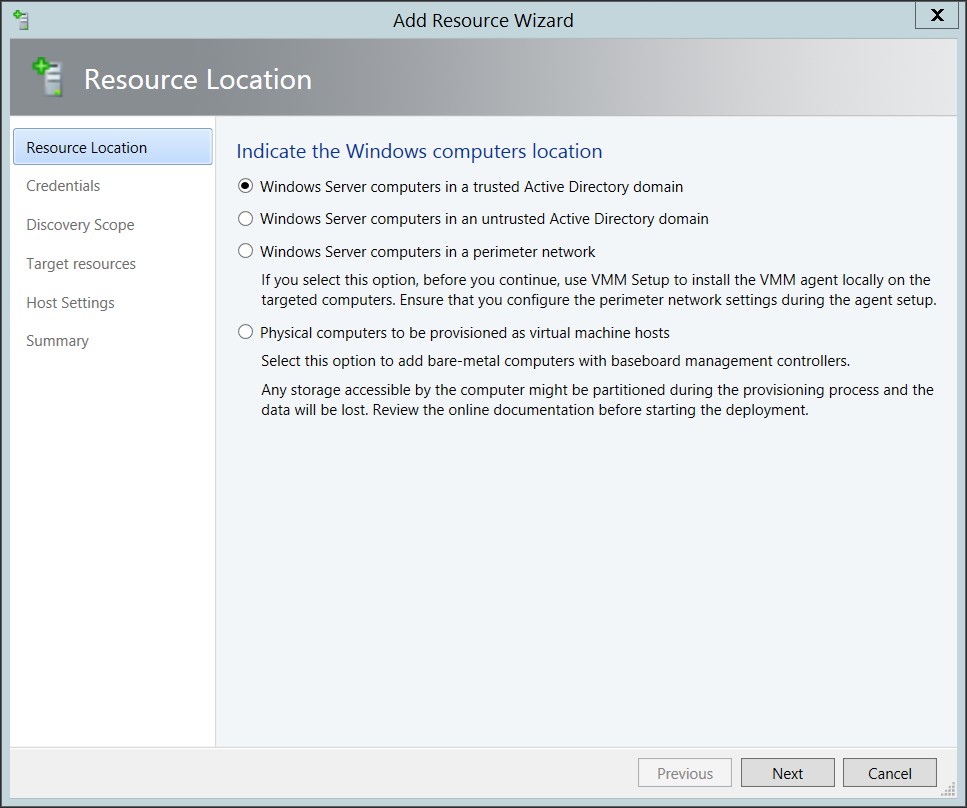Screen dimensions: 967x808
Task: Close the Add Resource Wizard window
Action: 936,15
